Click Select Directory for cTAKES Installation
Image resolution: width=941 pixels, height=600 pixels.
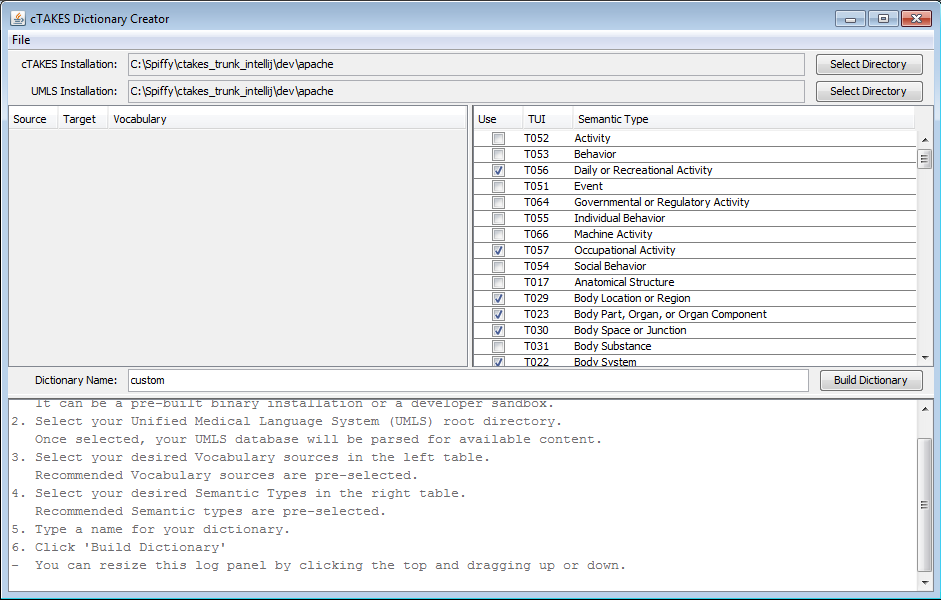tap(868, 64)
